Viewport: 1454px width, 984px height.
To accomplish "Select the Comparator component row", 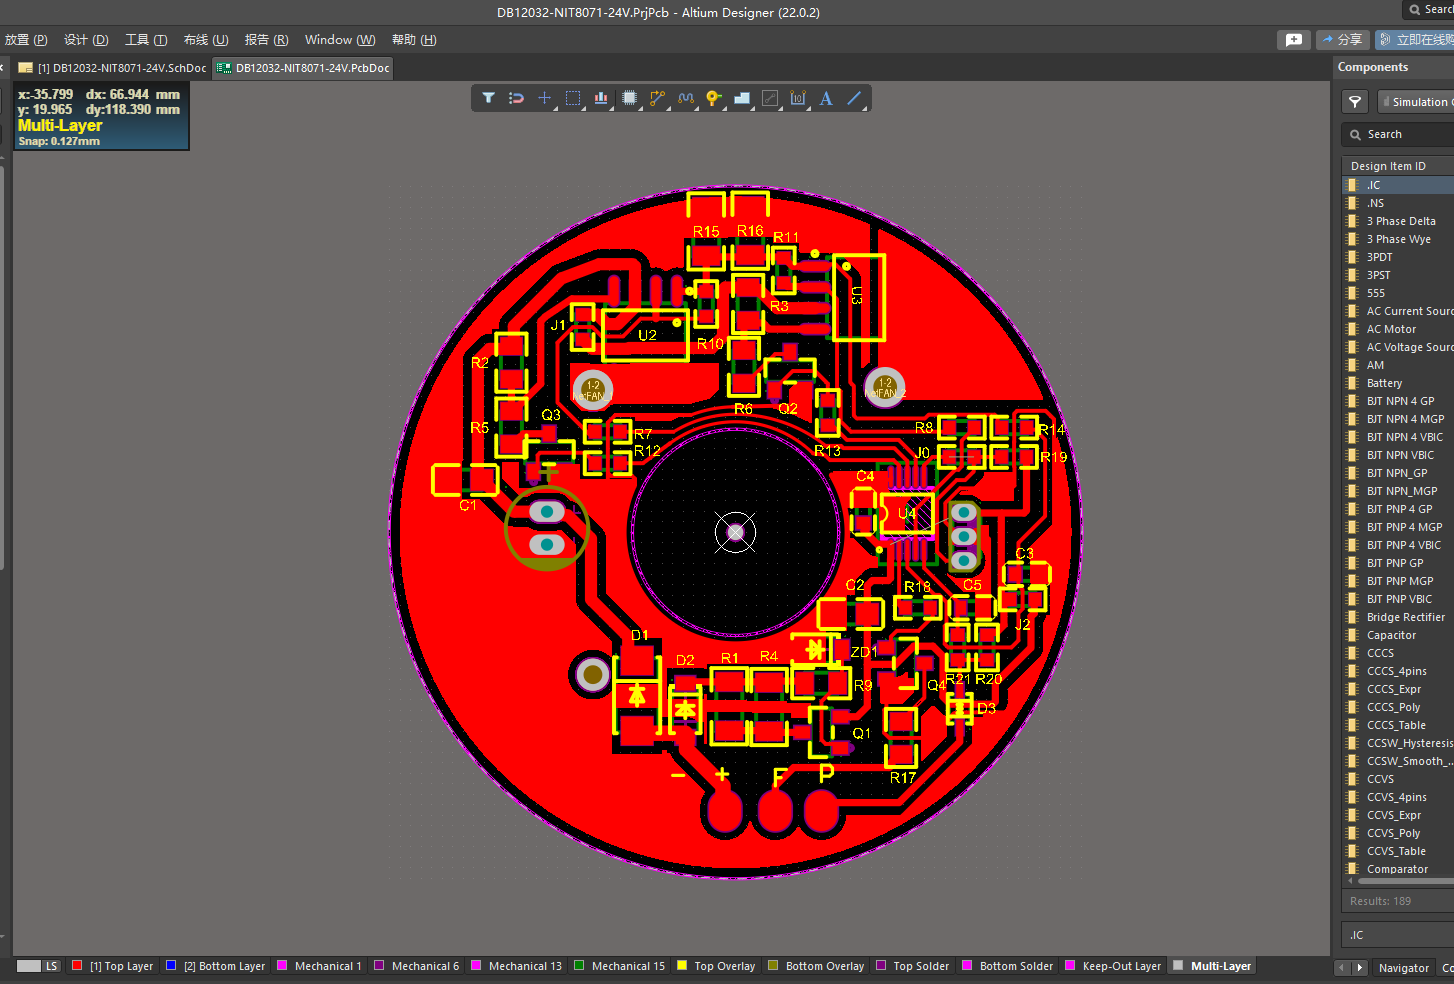I will [1398, 869].
